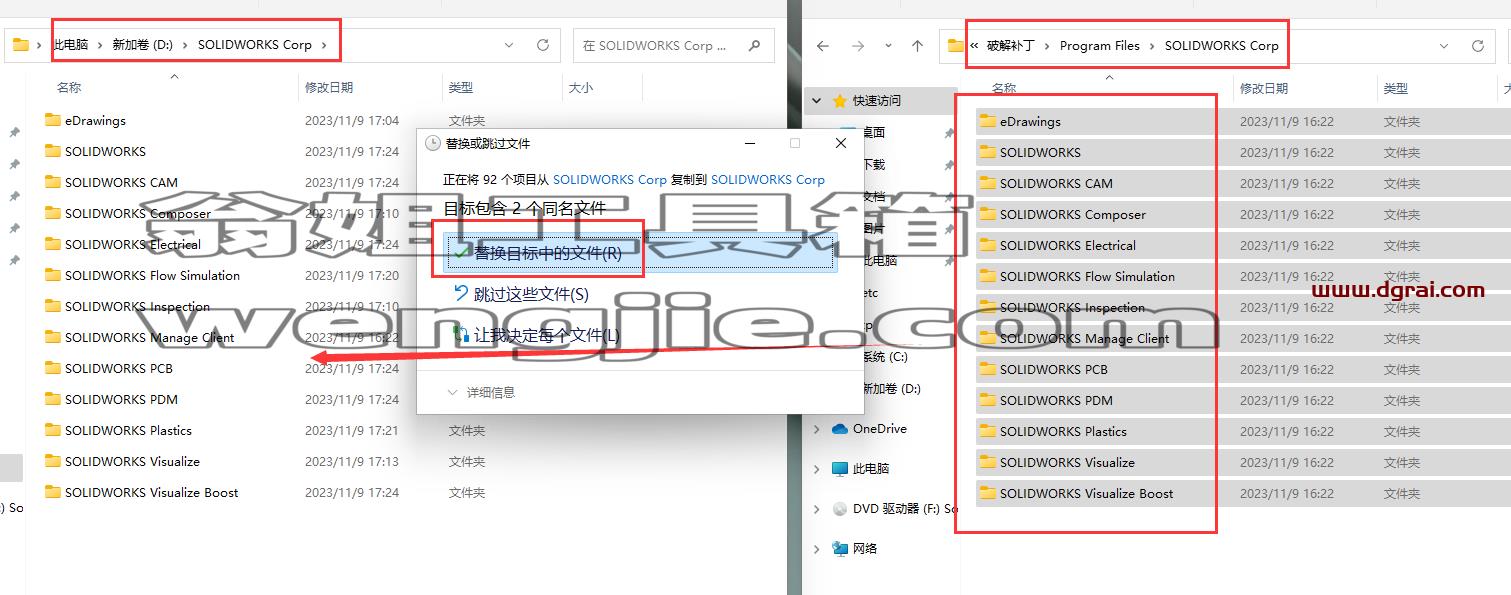Click 此电脑 breadcrumb in left address bar

[x=71, y=45]
